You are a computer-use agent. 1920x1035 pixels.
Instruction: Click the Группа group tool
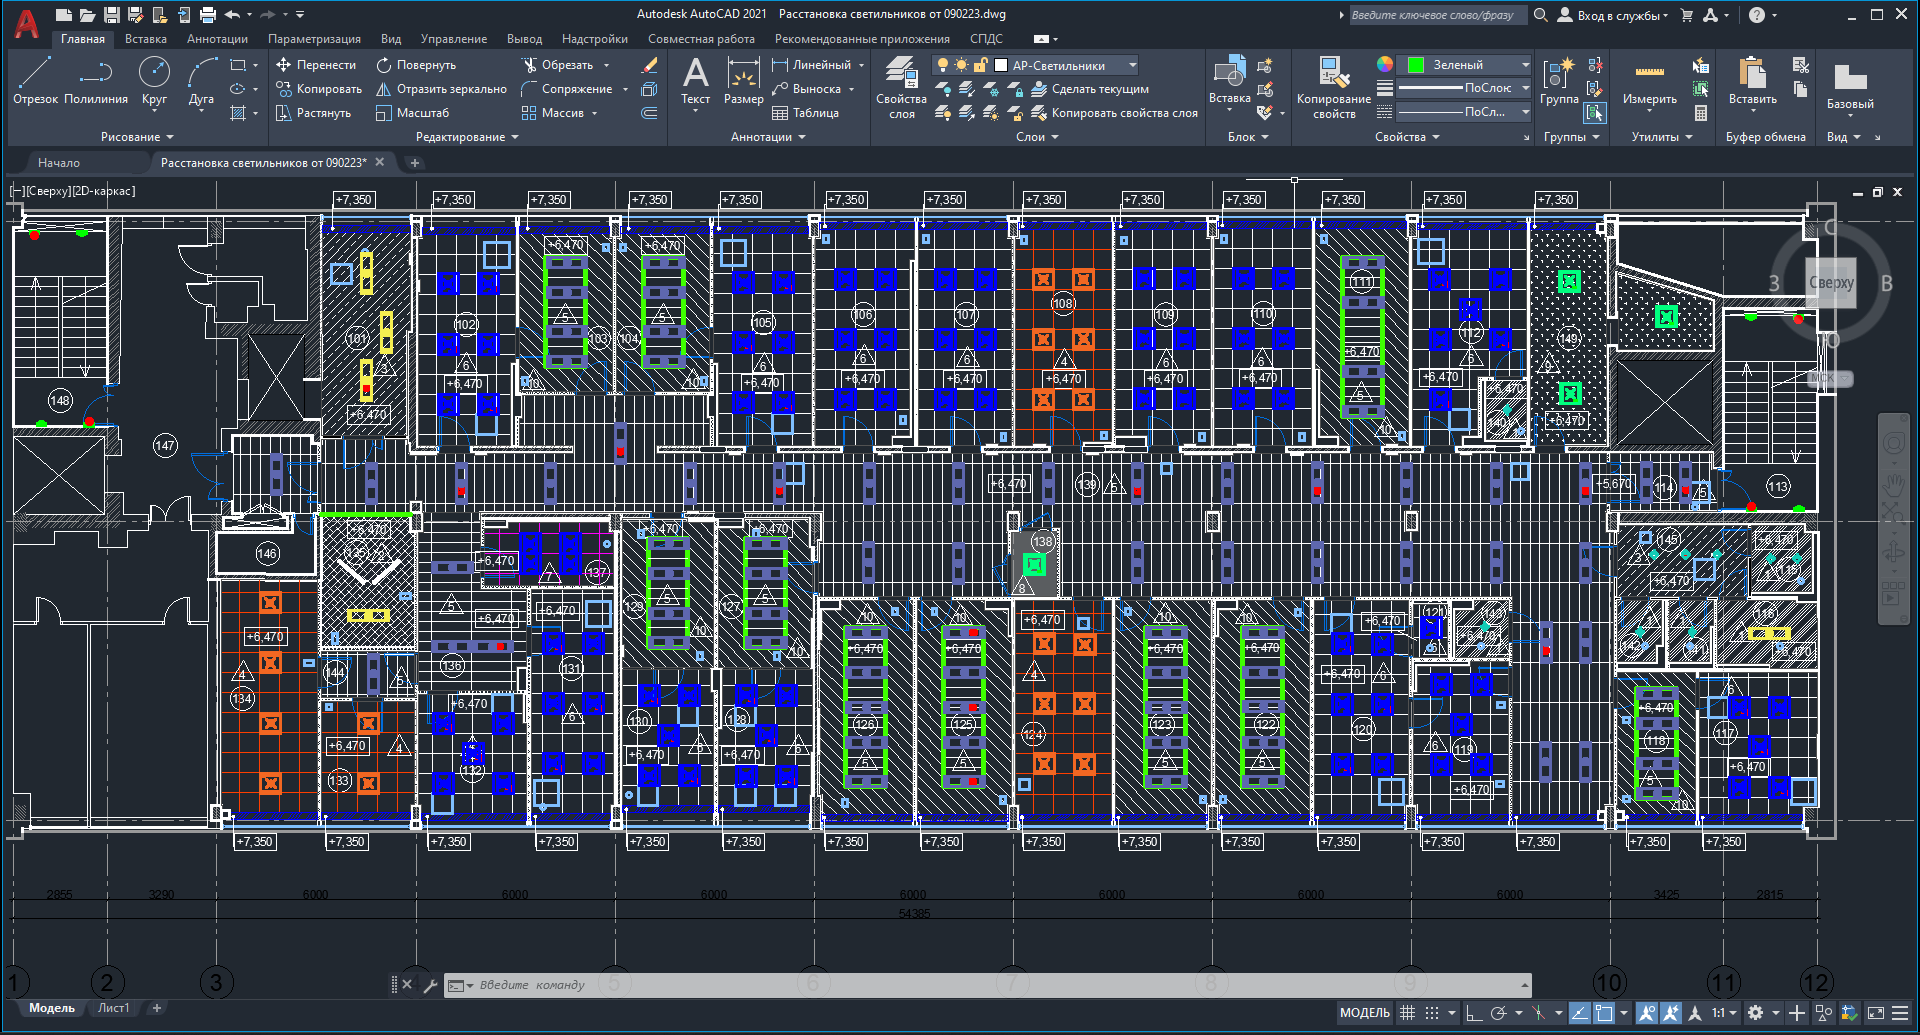click(x=1559, y=80)
